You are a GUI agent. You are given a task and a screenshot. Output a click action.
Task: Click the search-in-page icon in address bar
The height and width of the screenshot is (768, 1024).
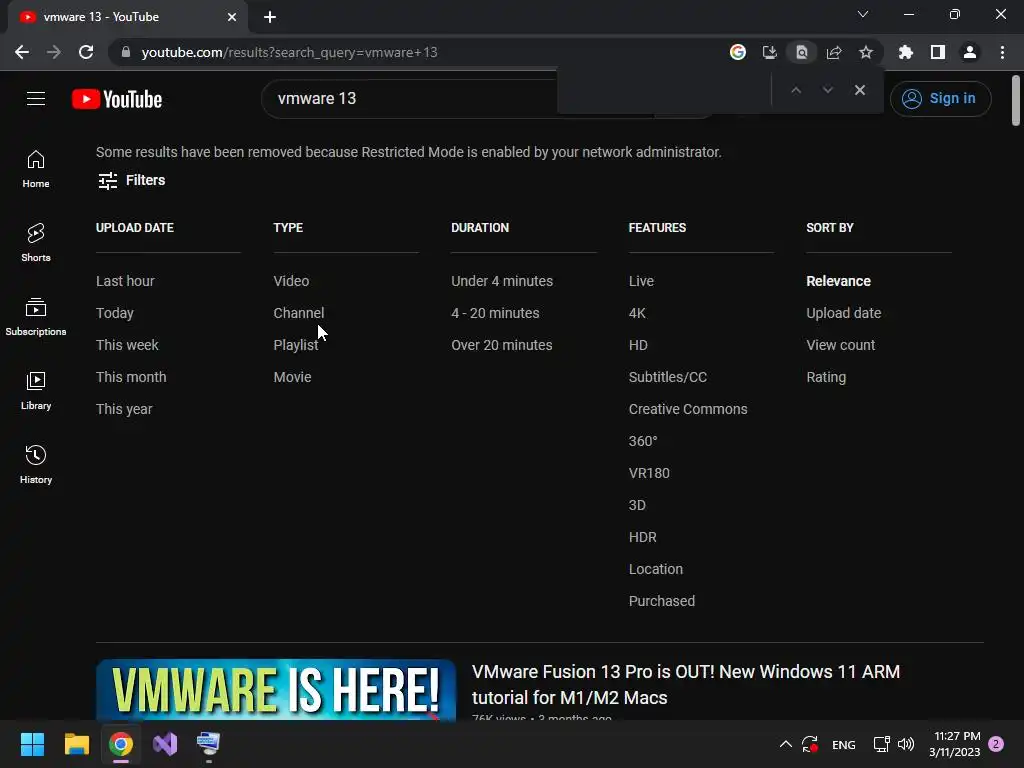801,52
